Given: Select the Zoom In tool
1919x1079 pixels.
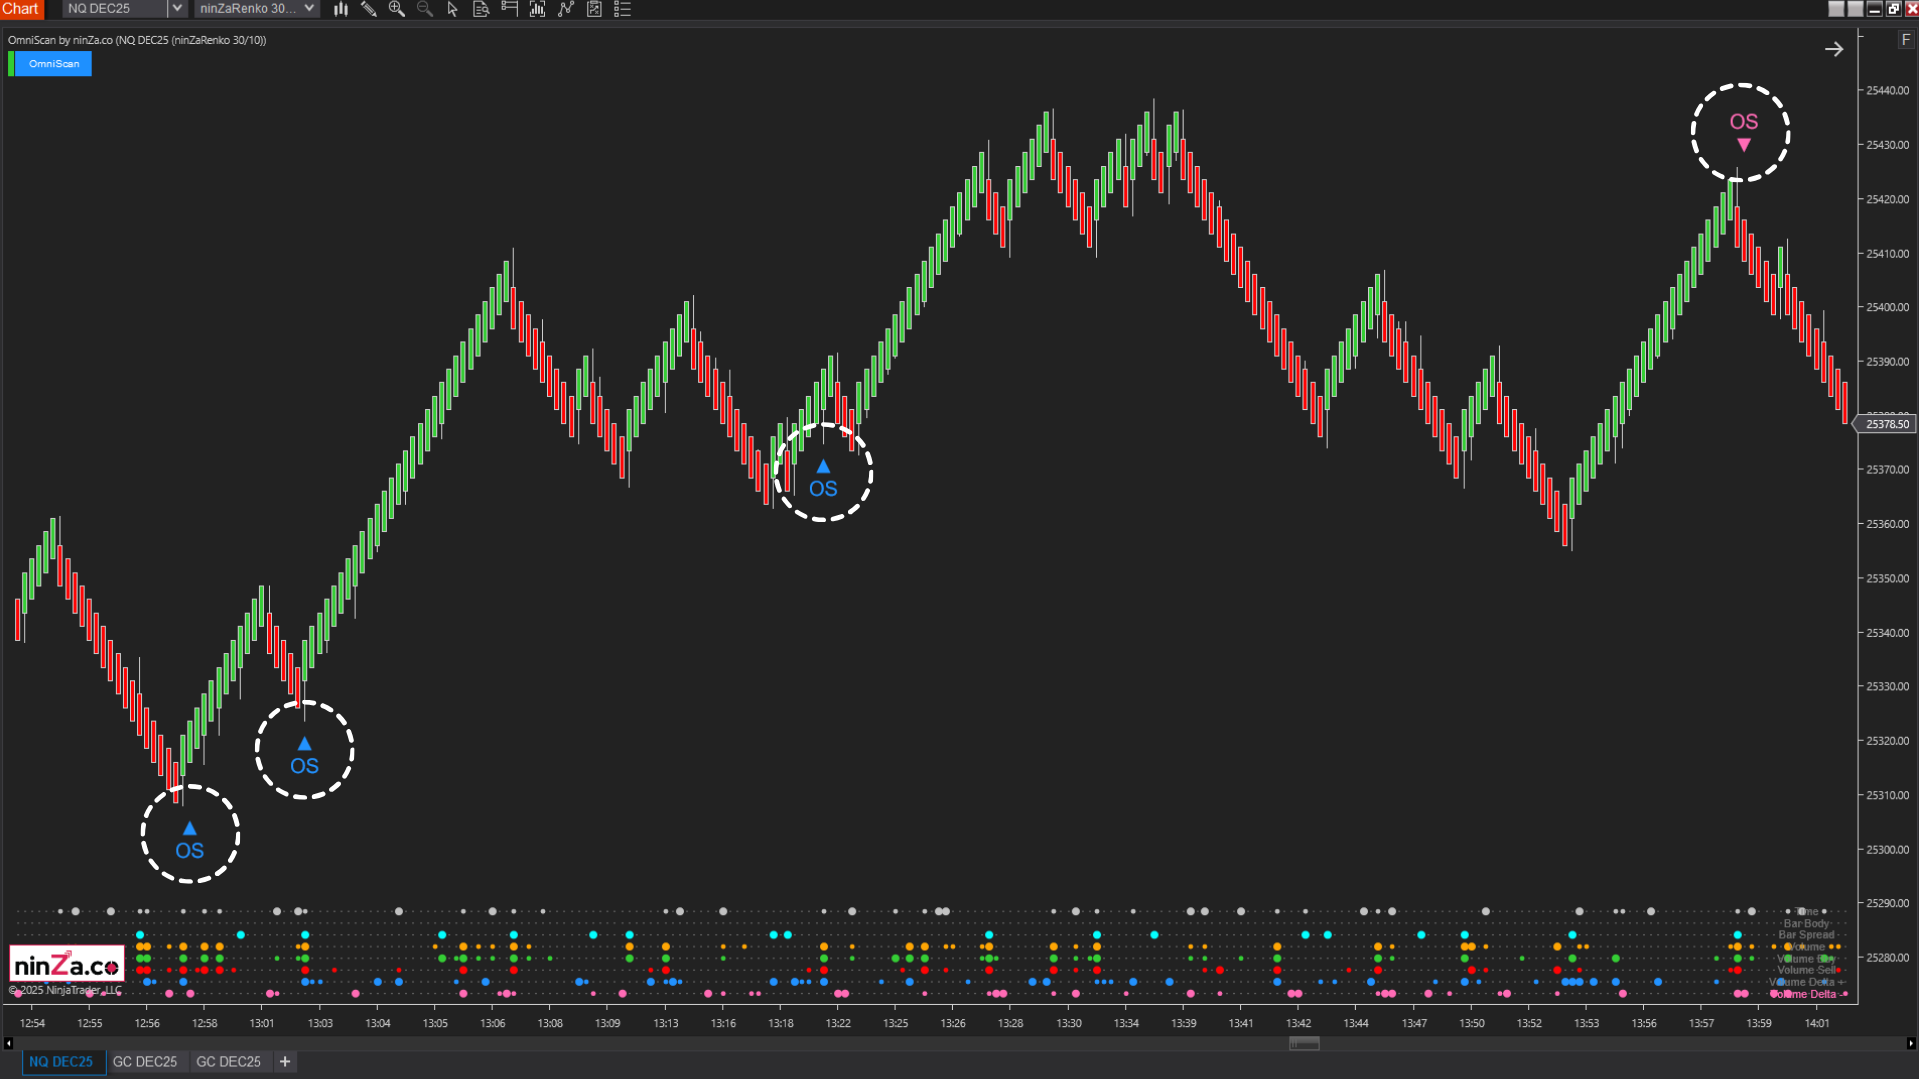Looking at the screenshot, I should click(x=397, y=9).
